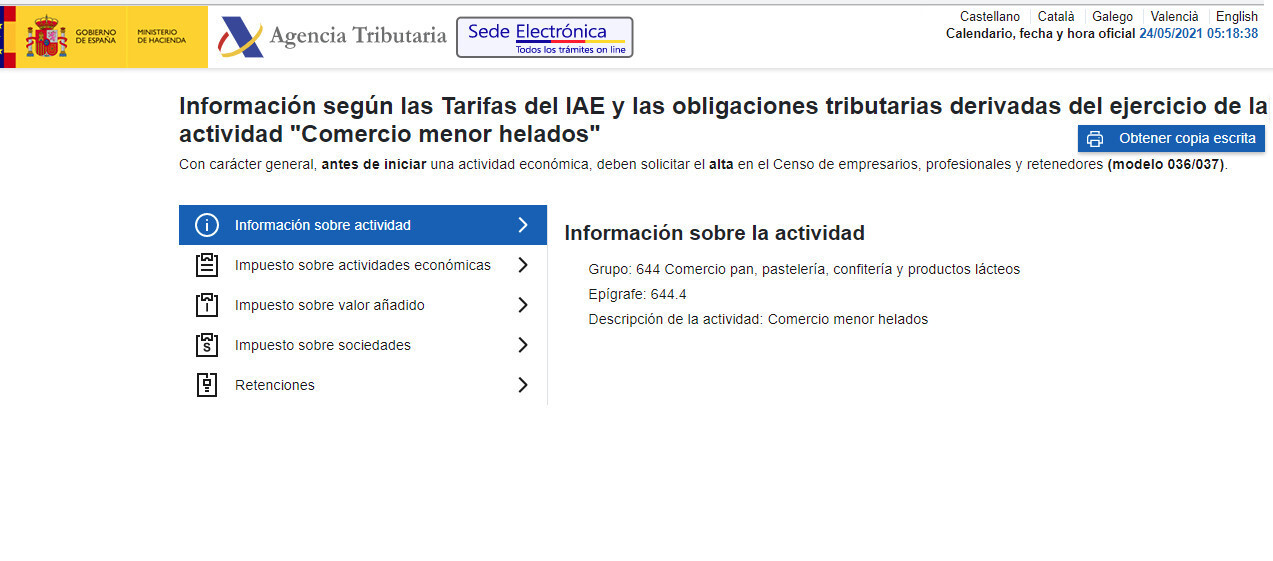Choose the Galego language link
1273x561 pixels.
pyautogui.click(x=1112, y=16)
